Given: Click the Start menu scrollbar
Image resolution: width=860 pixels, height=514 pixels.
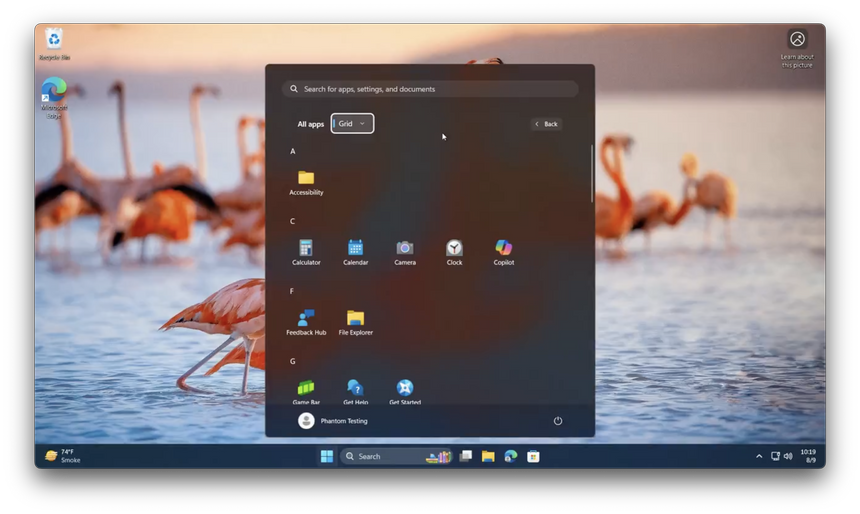Looking at the screenshot, I should coord(592,173).
